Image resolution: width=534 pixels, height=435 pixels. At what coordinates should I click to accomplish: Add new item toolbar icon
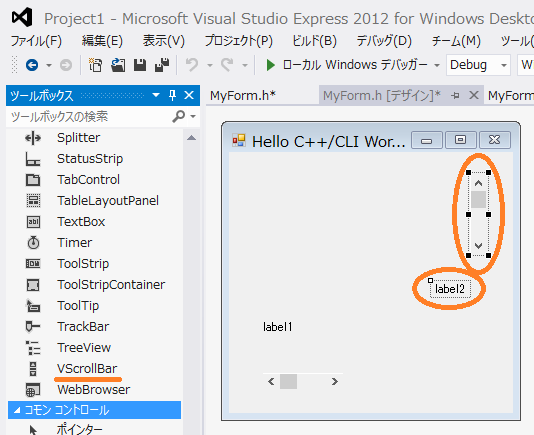95,65
